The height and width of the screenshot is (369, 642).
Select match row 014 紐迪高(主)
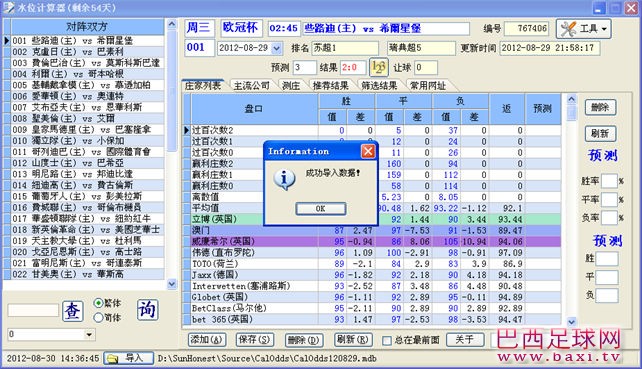(88, 185)
